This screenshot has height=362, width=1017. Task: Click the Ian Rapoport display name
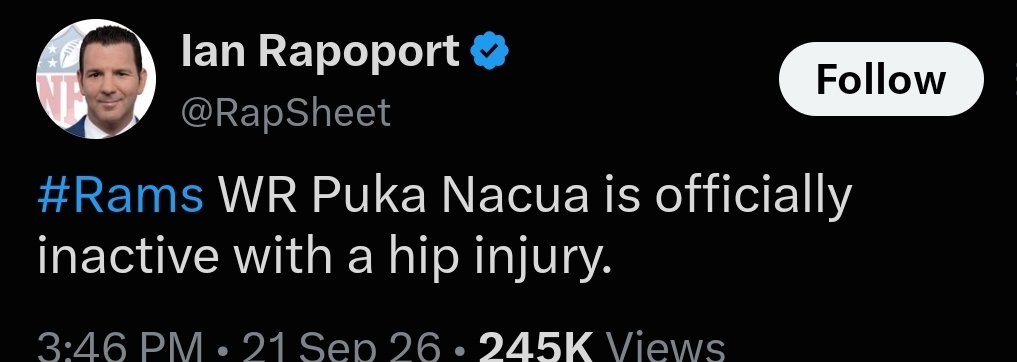point(320,52)
